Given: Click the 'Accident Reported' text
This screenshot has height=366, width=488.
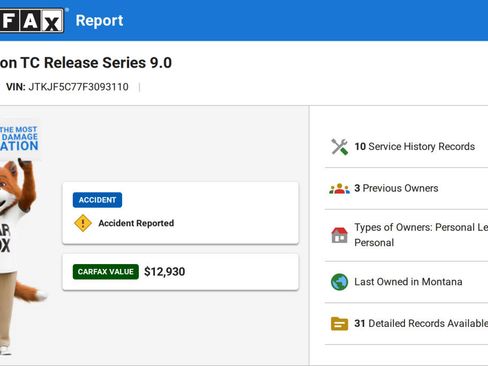Looking at the screenshot, I should (x=136, y=223).
